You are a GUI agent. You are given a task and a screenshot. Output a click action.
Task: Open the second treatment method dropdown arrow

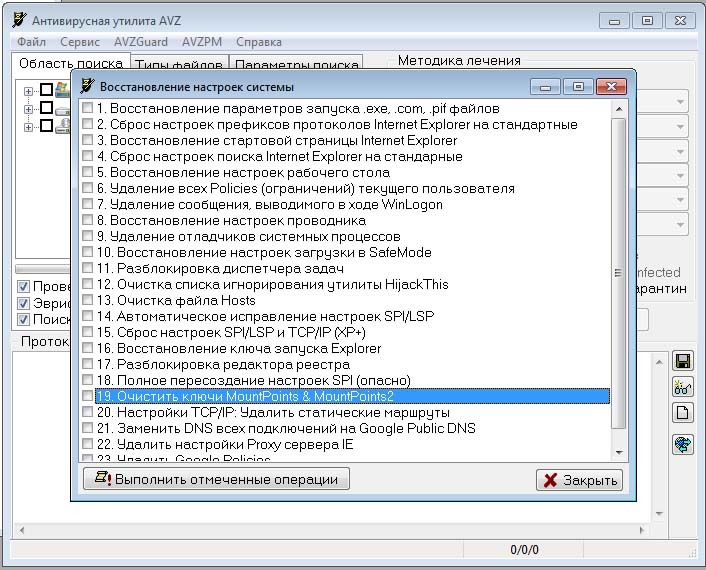pyautogui.click(x=680, y=127)
